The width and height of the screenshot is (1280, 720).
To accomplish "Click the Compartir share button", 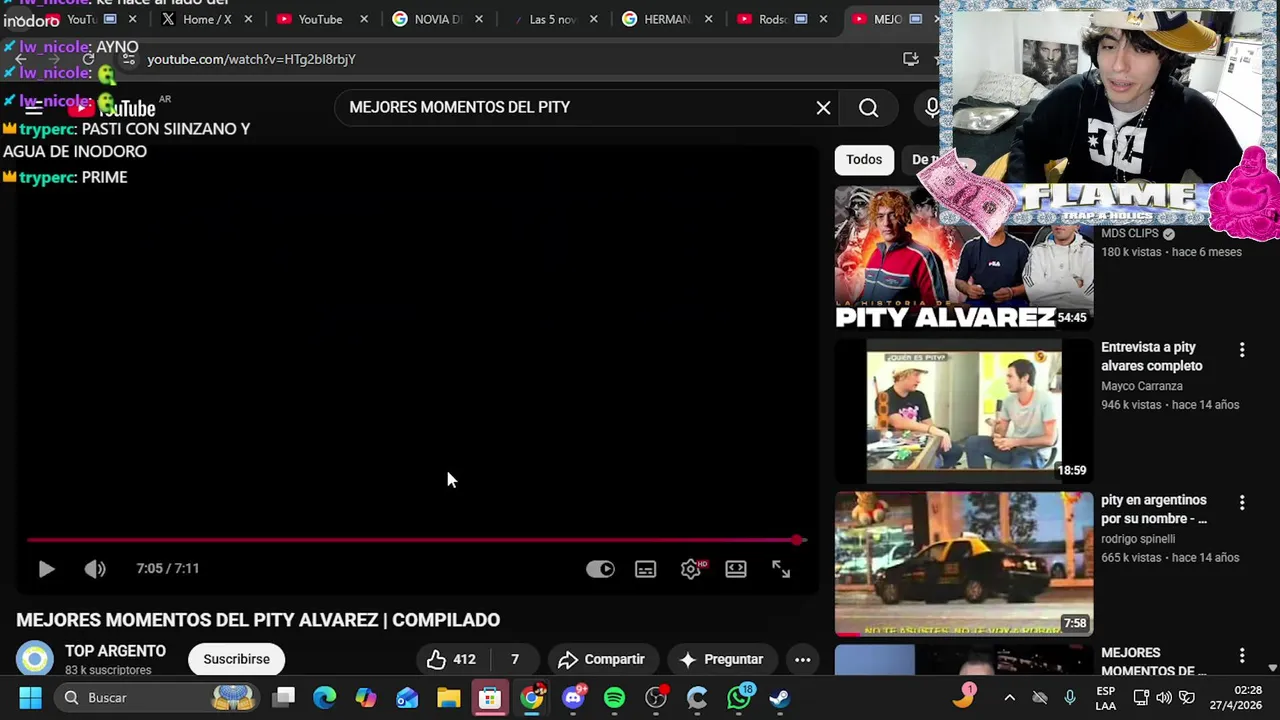I will (601, 659).
